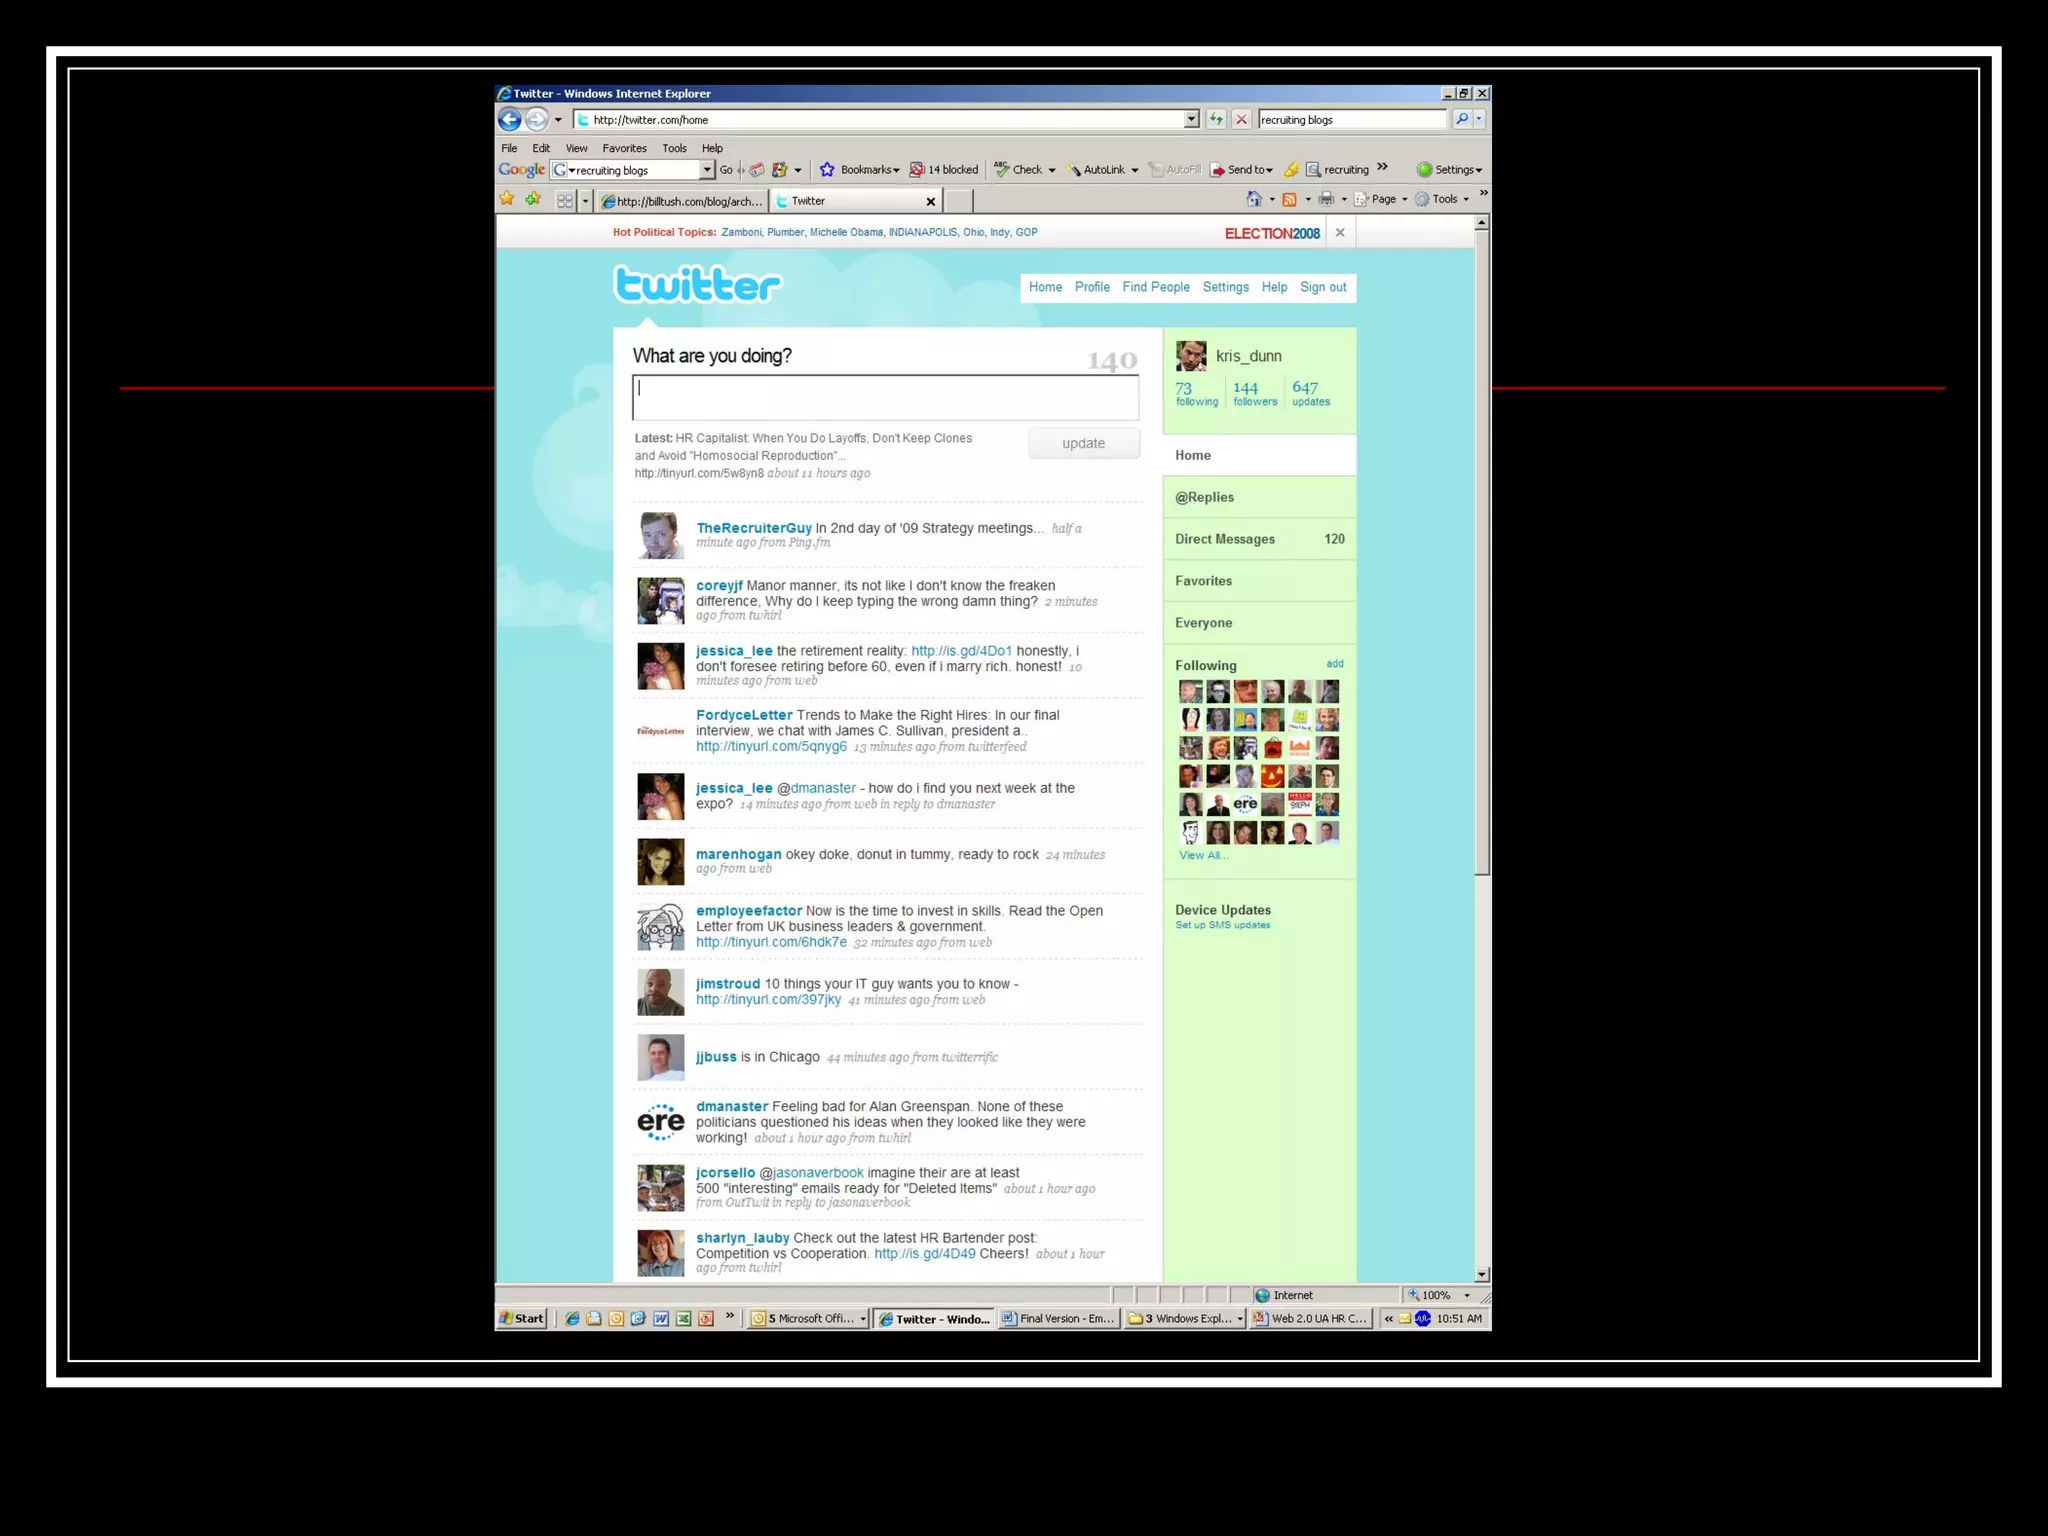Screen dimensions: 2048x1536
Task: Click the update button
Action: (x=1083, y=443)
